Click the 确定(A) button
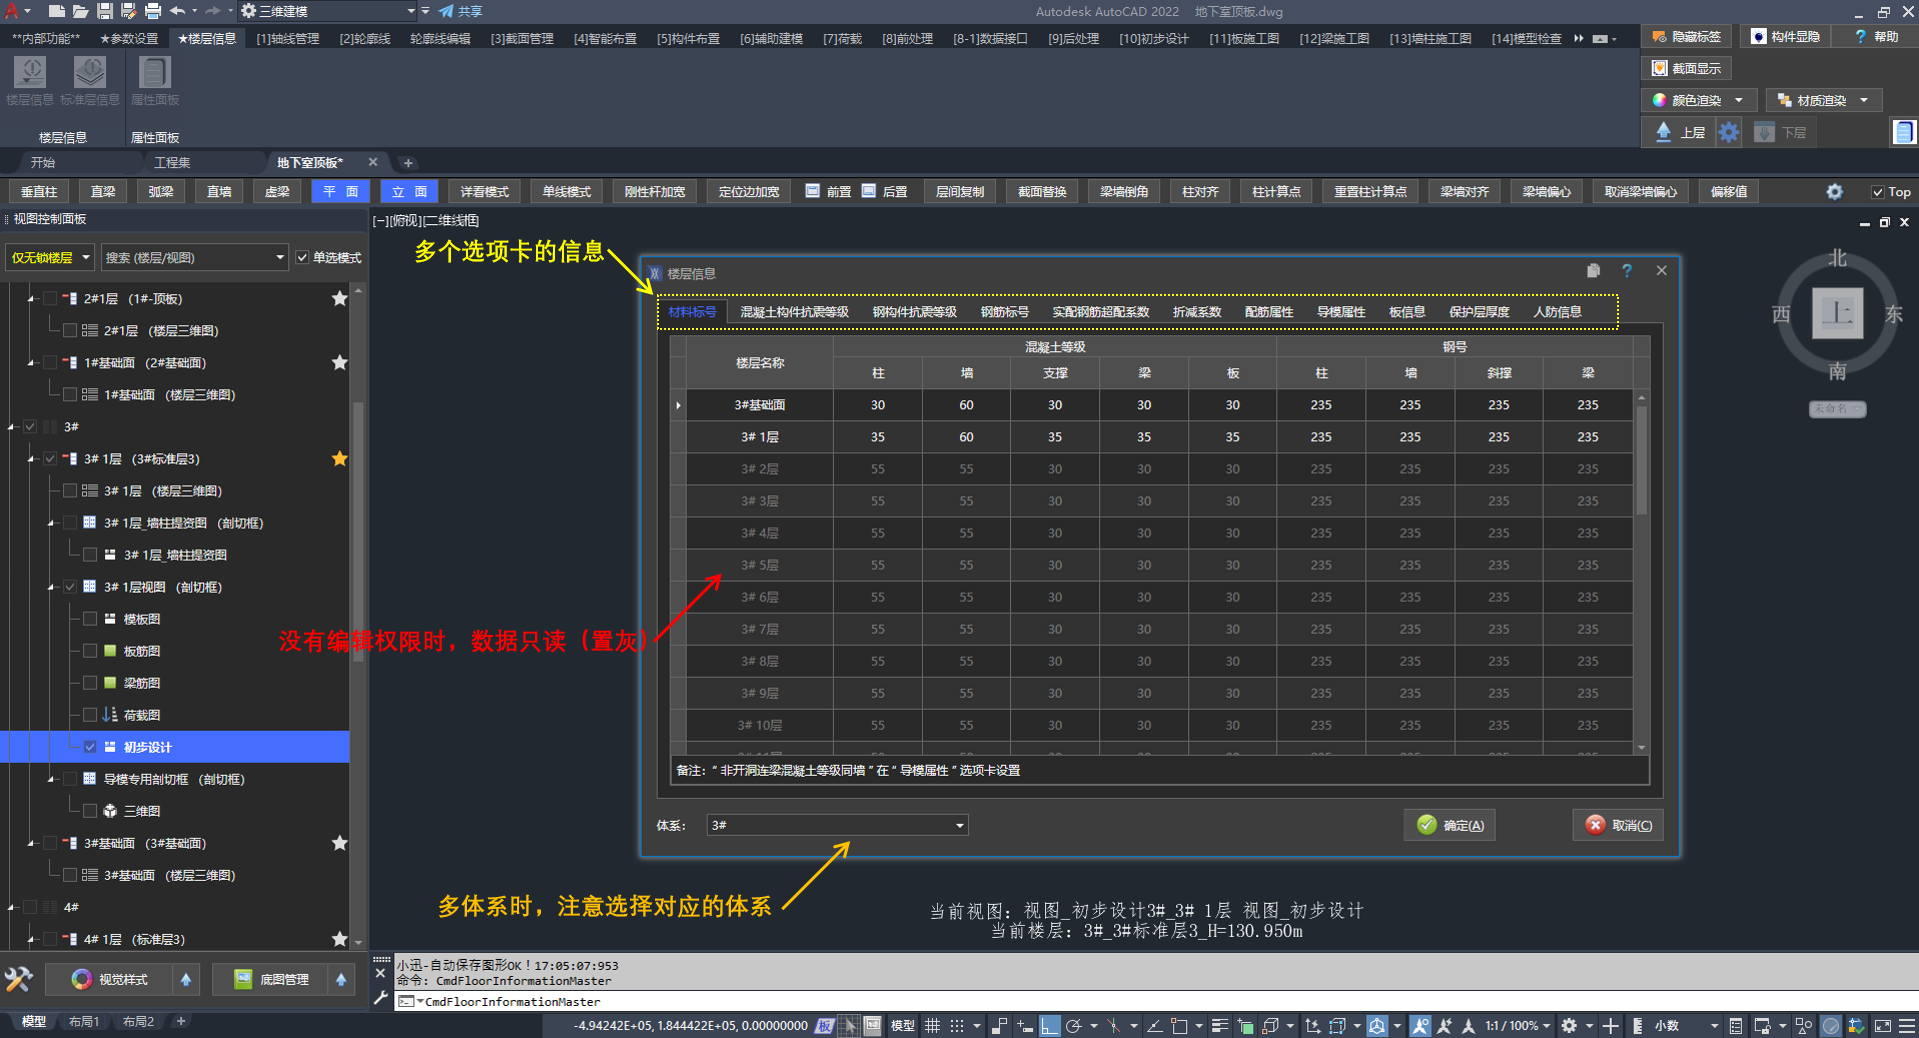The height and width of the screenshot is (1038, 1919). (1450, 825)
